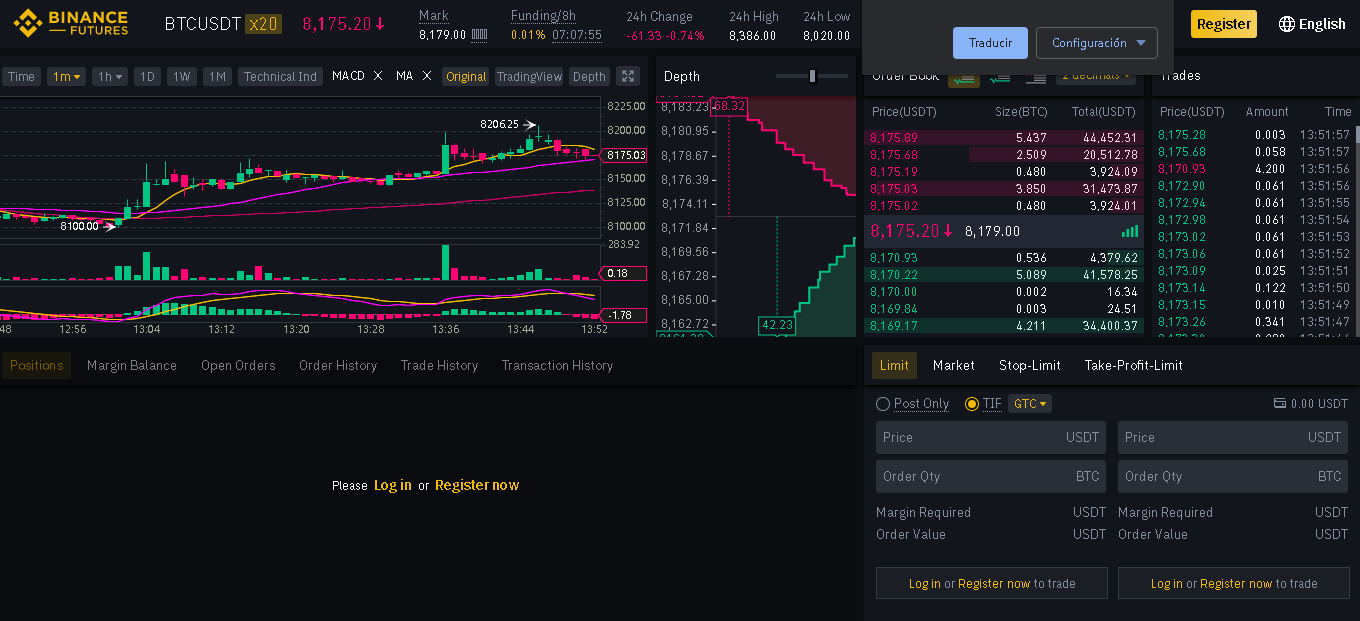This screenshot has width=1360, height=621.
Task: Click ask price 8,175.03 in order book
Action: (894, 189)
